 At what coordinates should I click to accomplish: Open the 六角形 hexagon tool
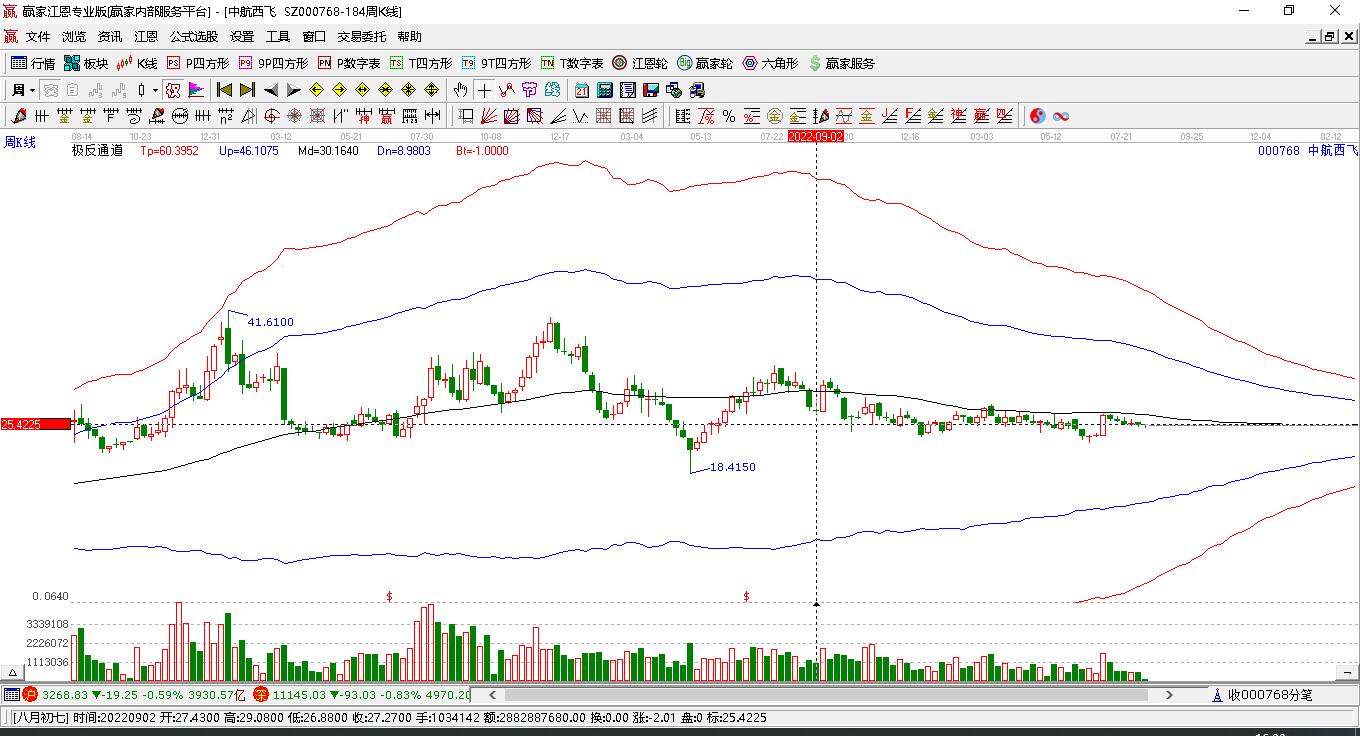(770, 63)
